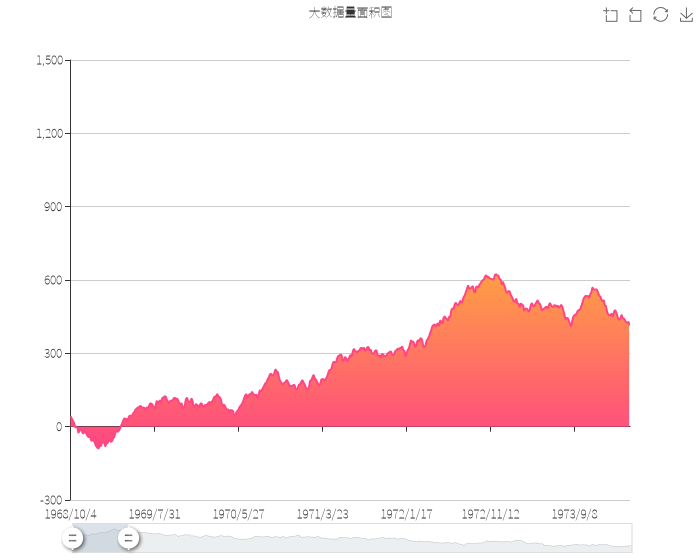Click the 900 y-axis label

53,207
